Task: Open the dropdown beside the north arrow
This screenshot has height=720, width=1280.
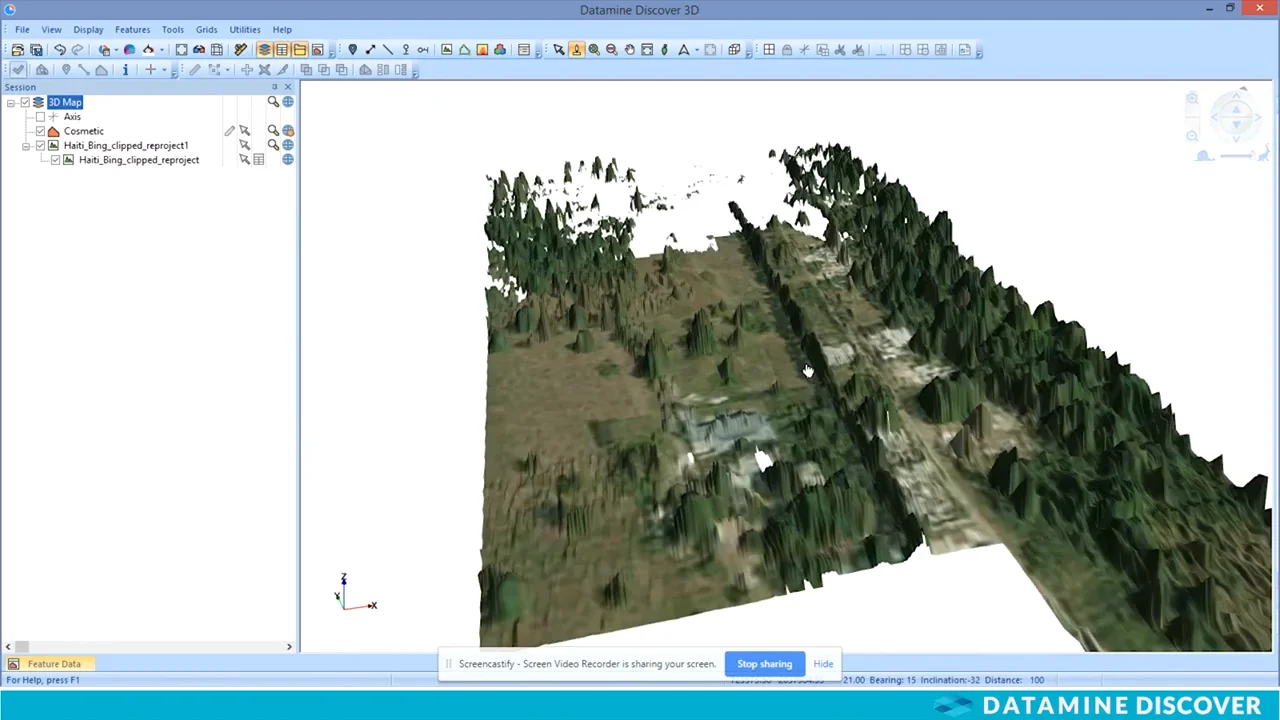Action: click(696, 50)
